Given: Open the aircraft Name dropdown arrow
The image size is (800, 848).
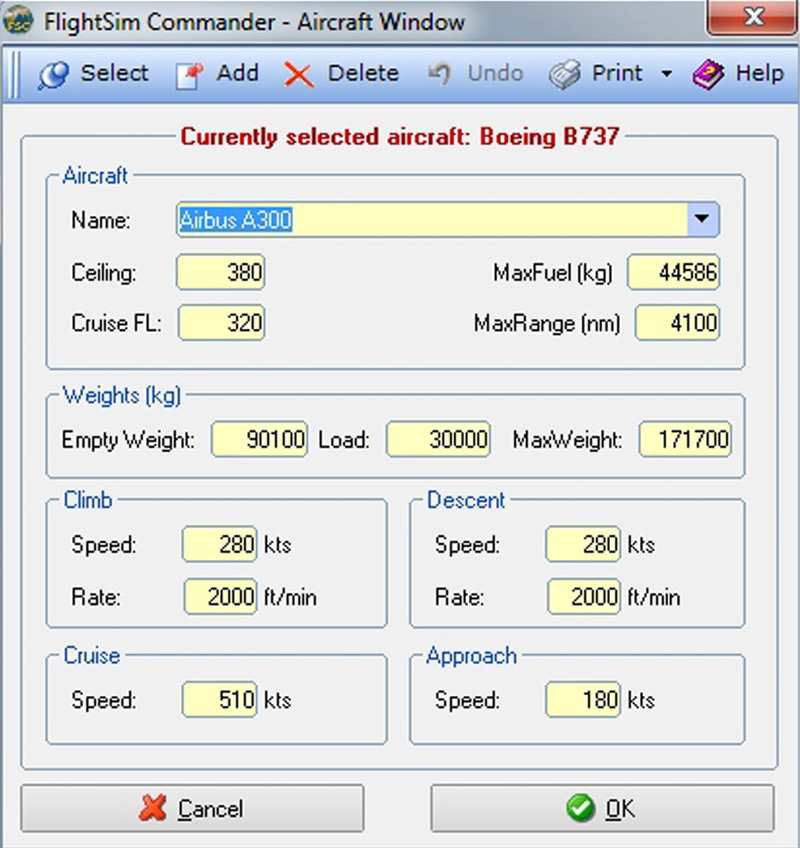Looking at the screenshot, I should [702, 219].
